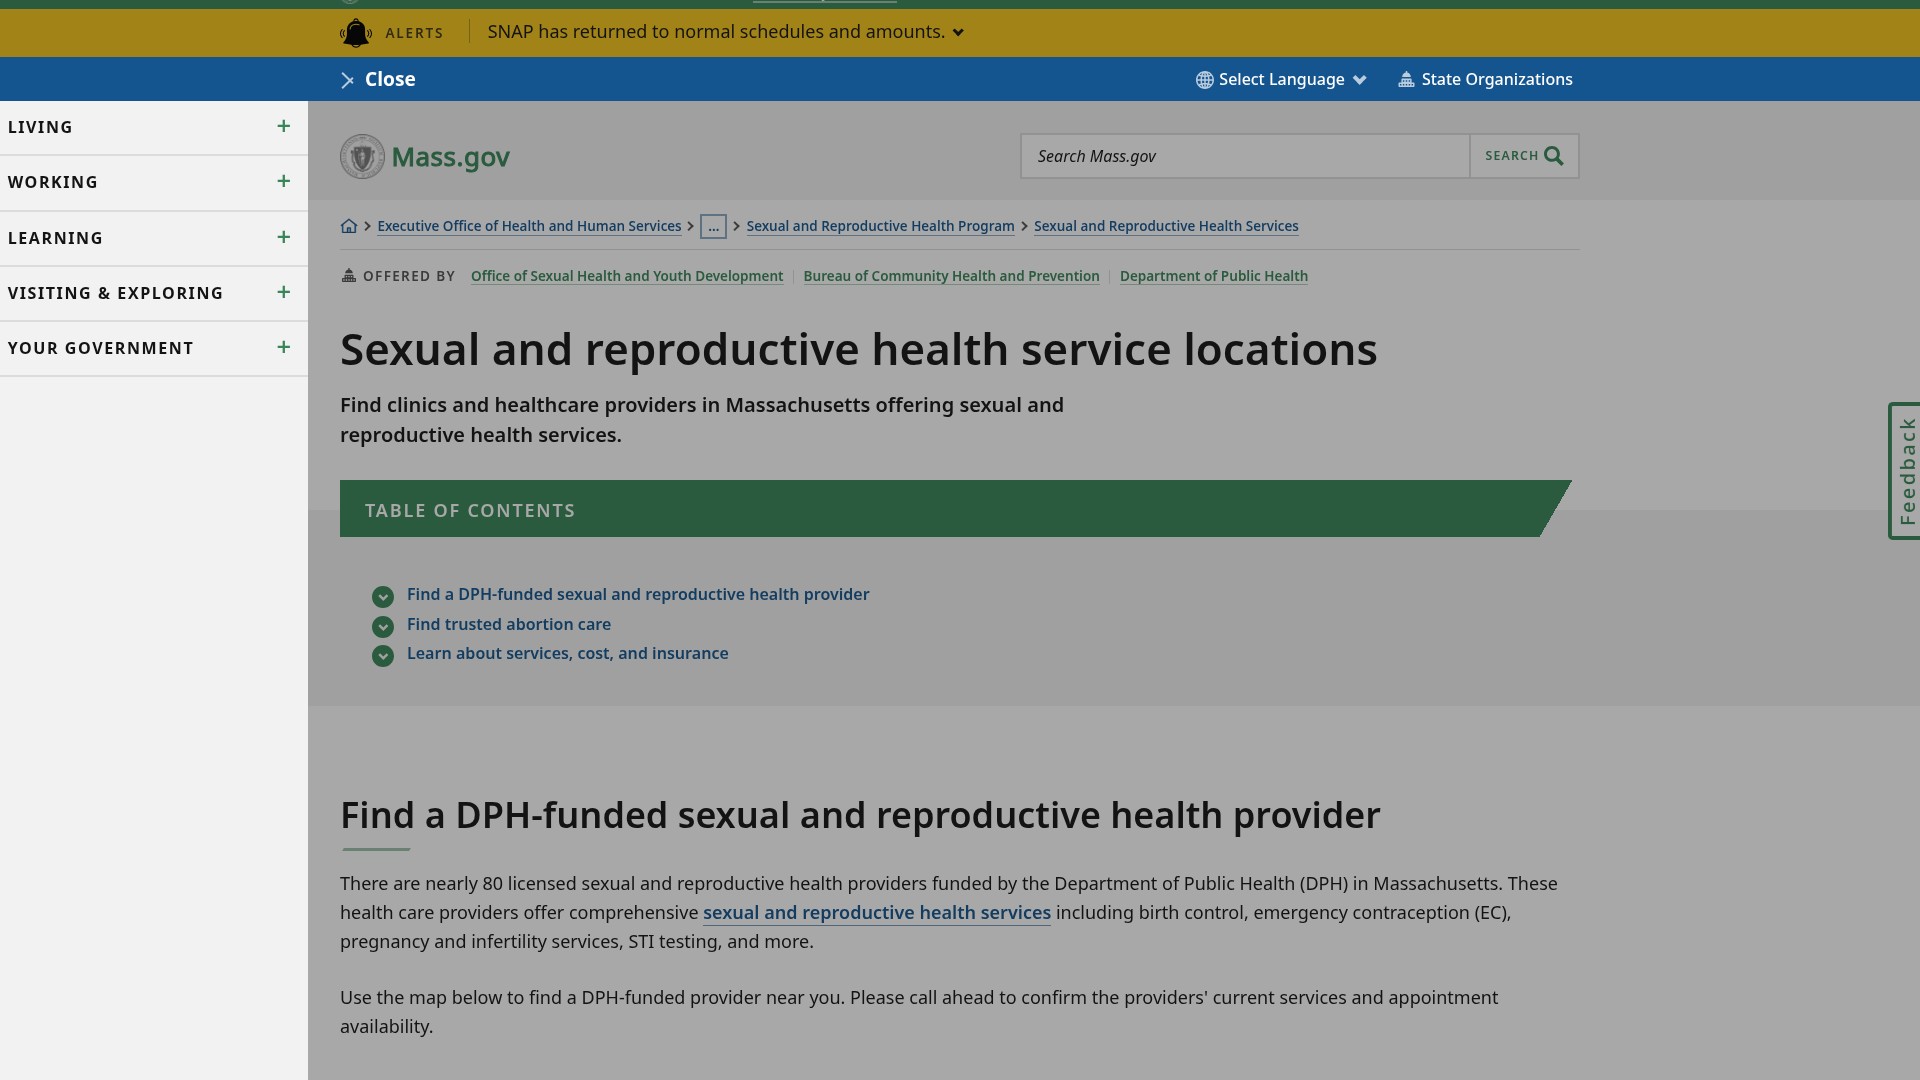
Task: Click the magnifying glass search icon
Action: (1553, 156)
